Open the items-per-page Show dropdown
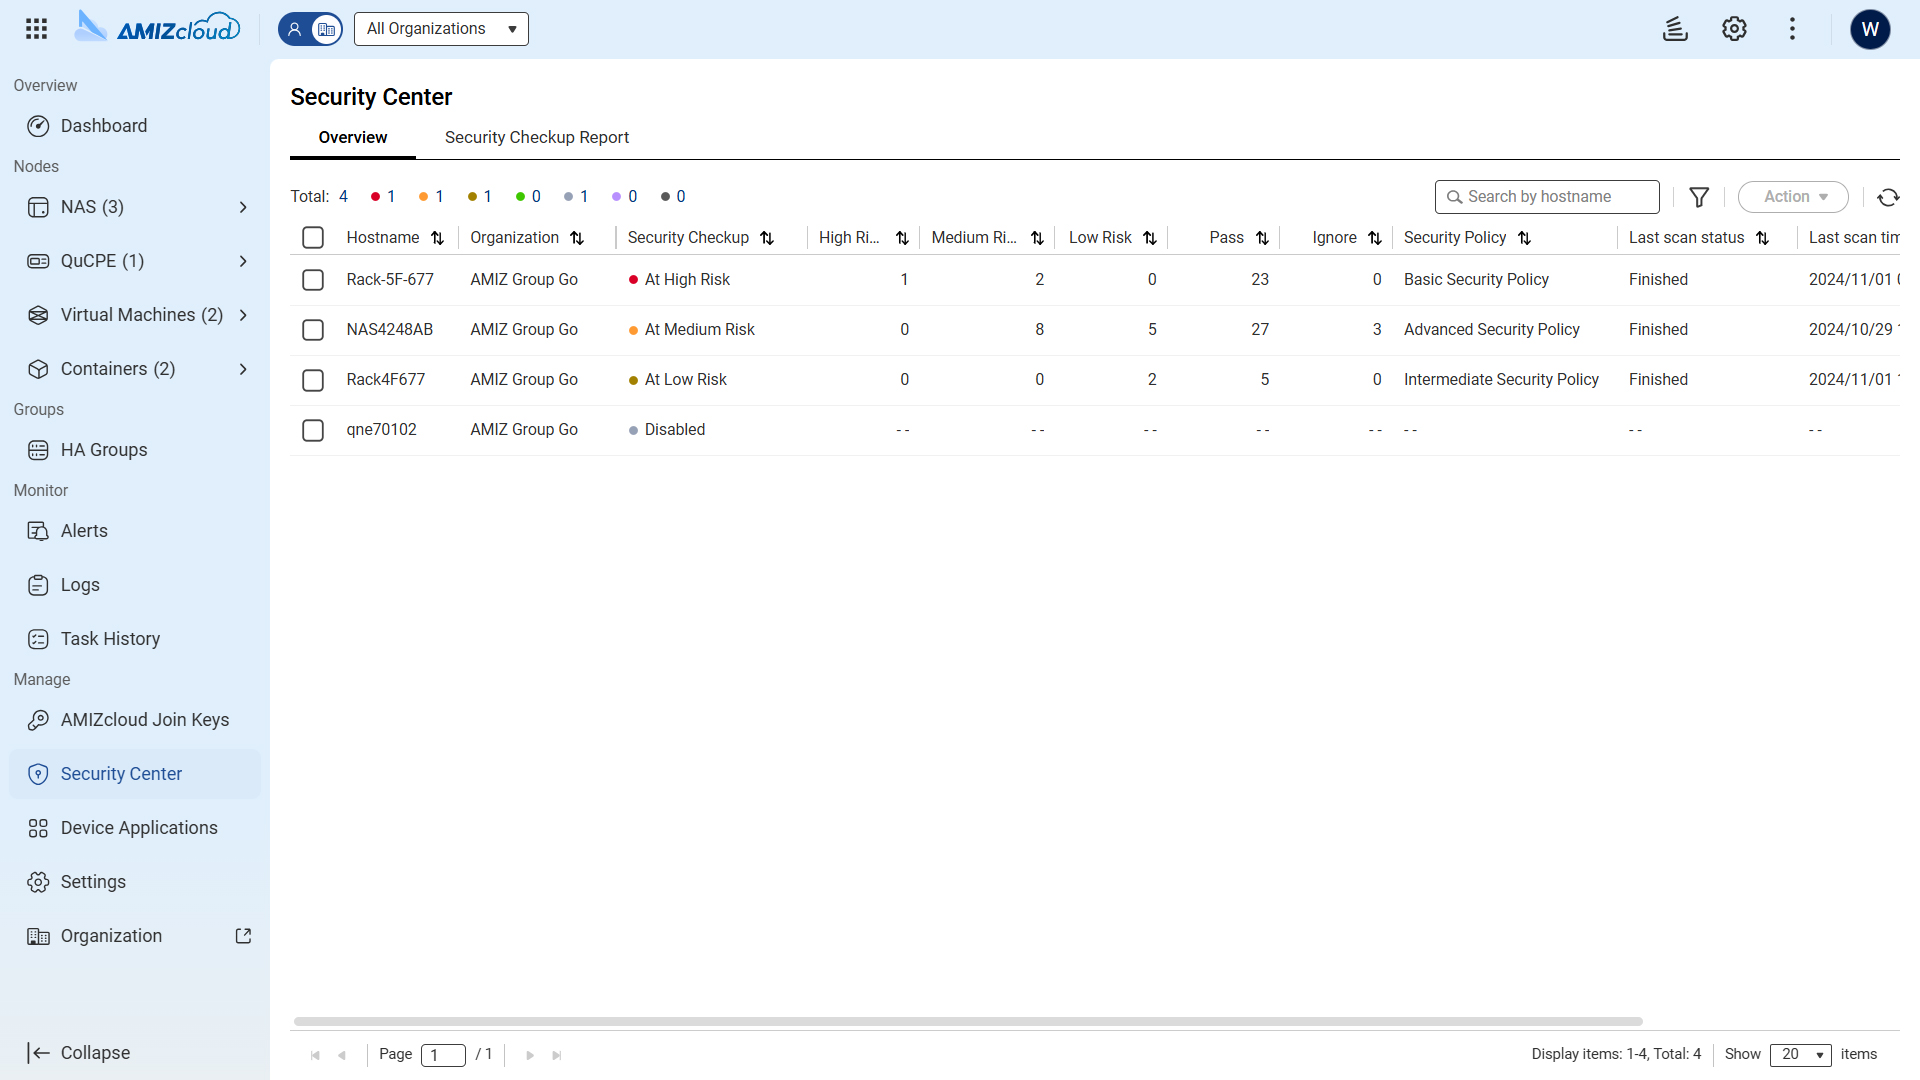Image resolution: width=1920 pixels, height=1080 pixels. pyautogui.click(x=1800, y=1054)
